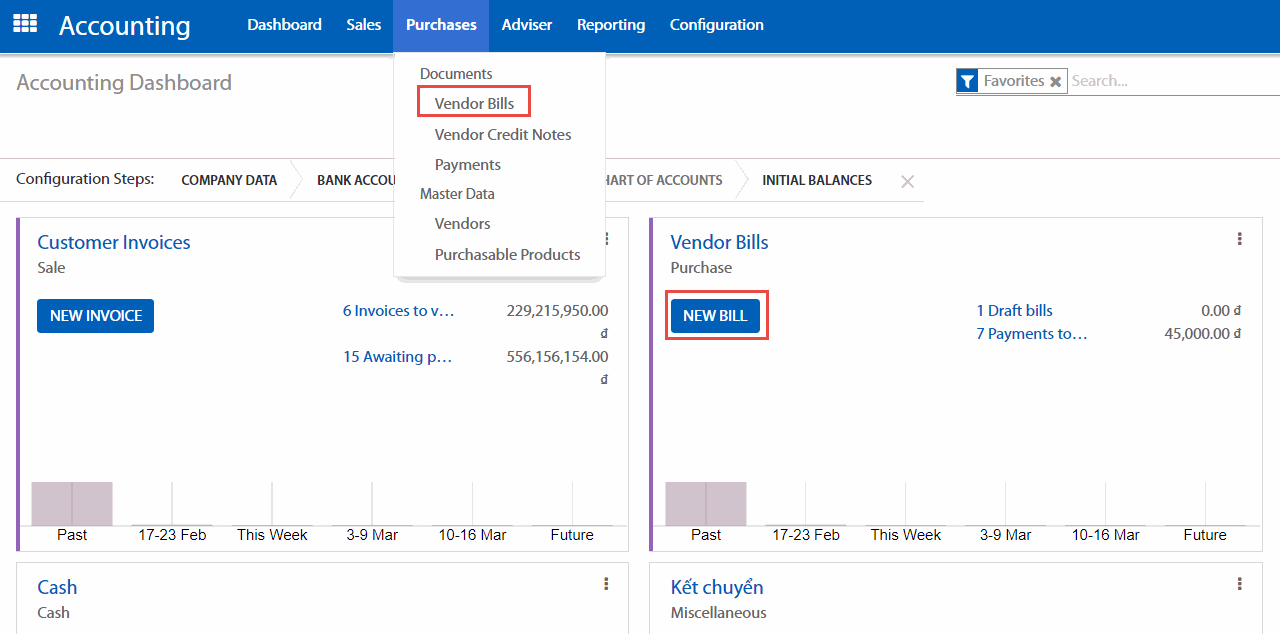Expand the Reporting menu

(x=611, y=25)
